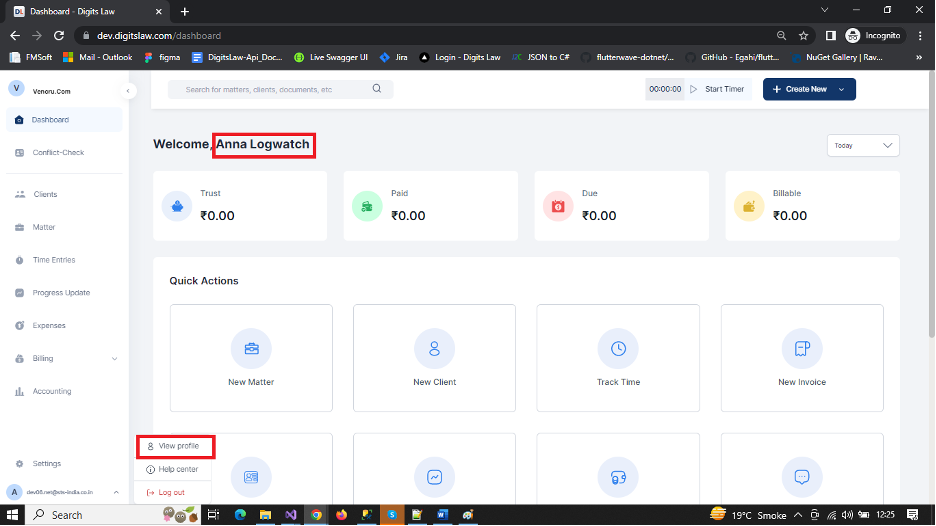This screenshot has height=526, width=936.
Task: Click the play icon beside Start Timer
Action: (693, 89)
